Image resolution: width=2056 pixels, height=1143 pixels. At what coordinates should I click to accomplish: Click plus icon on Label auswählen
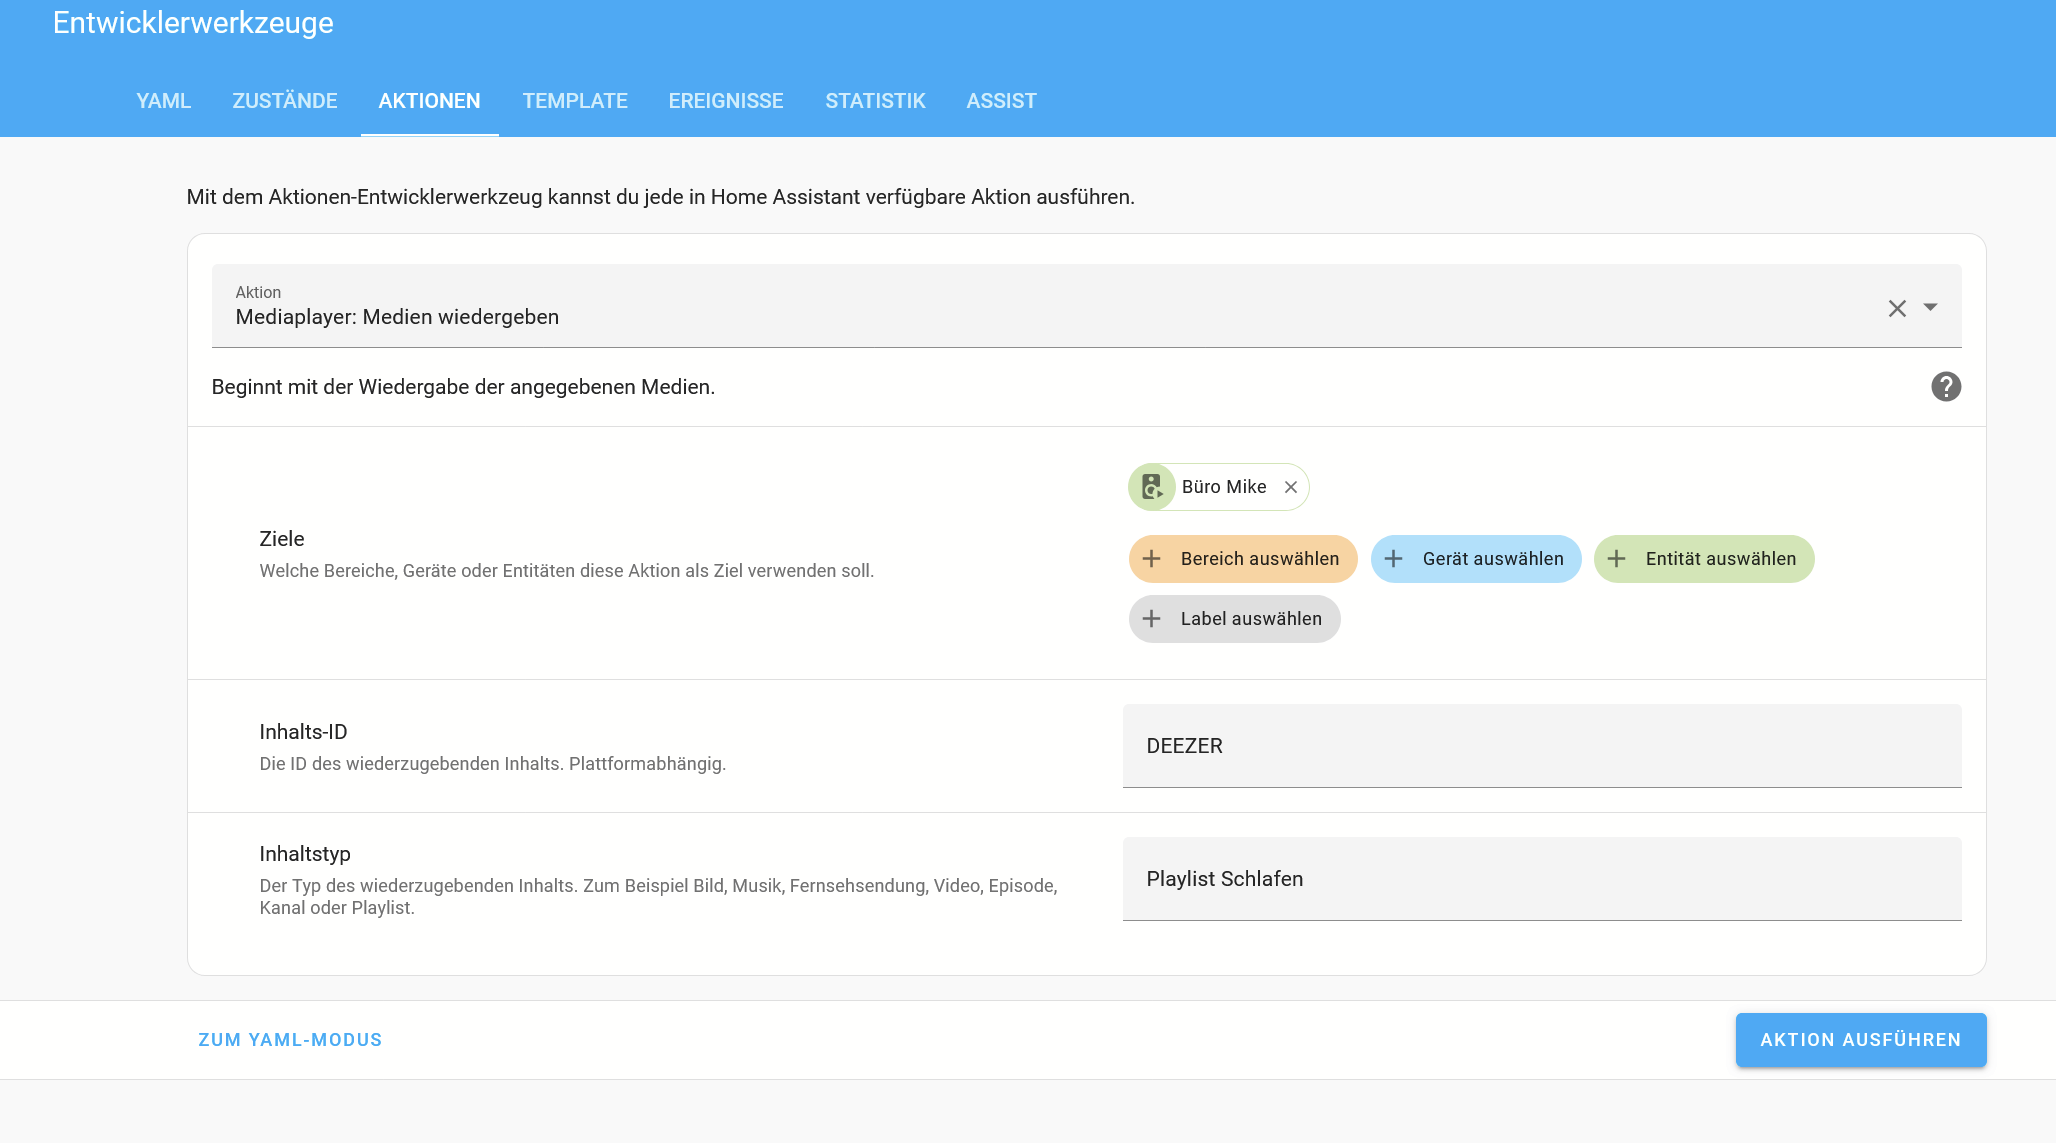pos(1152,619)
